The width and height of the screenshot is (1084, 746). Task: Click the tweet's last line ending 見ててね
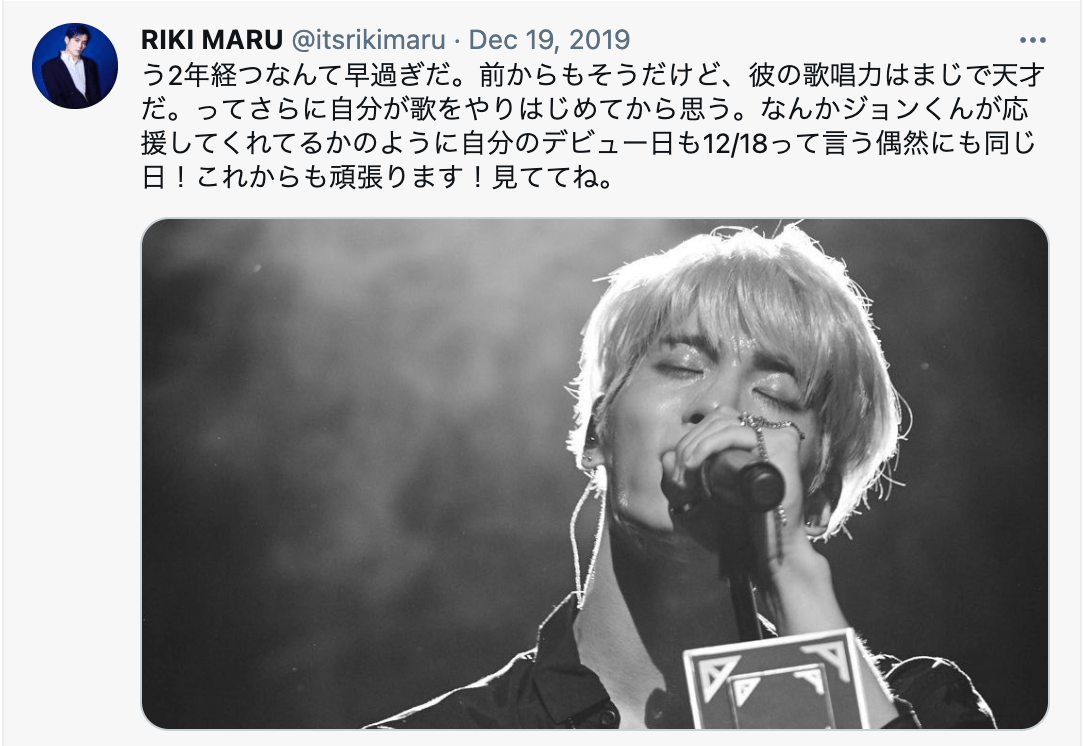click(x=377, y=178)
